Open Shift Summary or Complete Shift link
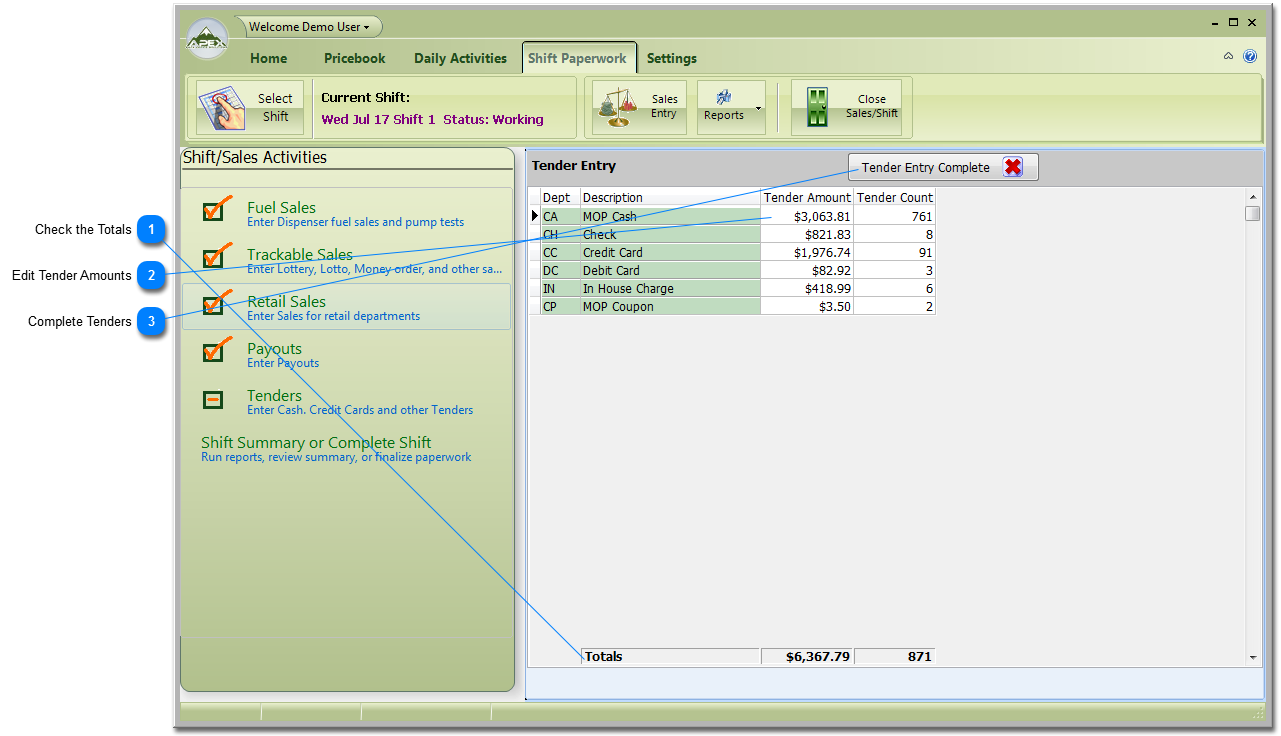The image size is (1281, 736). click(316, 443)
